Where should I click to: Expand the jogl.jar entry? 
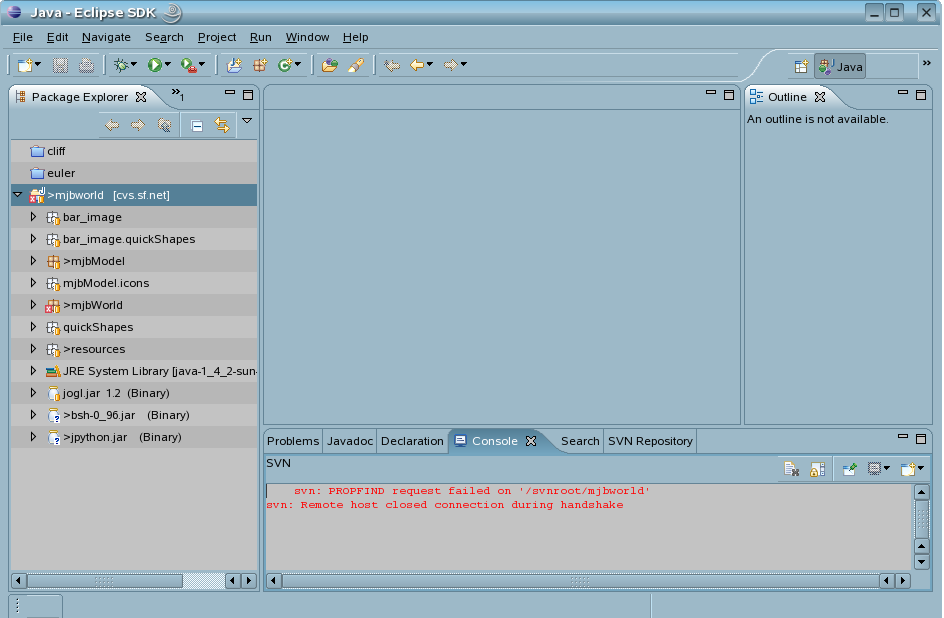(x=33, y=393)
